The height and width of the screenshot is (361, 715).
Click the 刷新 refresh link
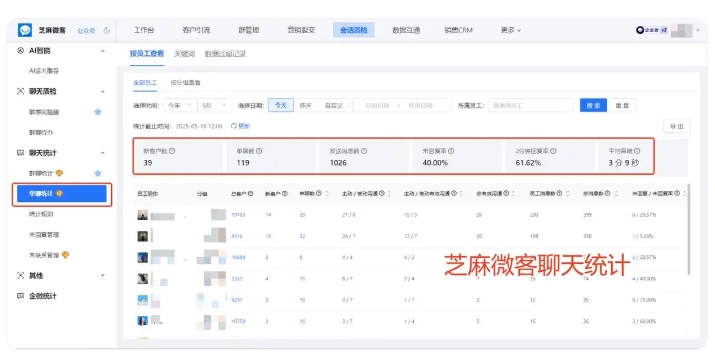tap(240, 126)
